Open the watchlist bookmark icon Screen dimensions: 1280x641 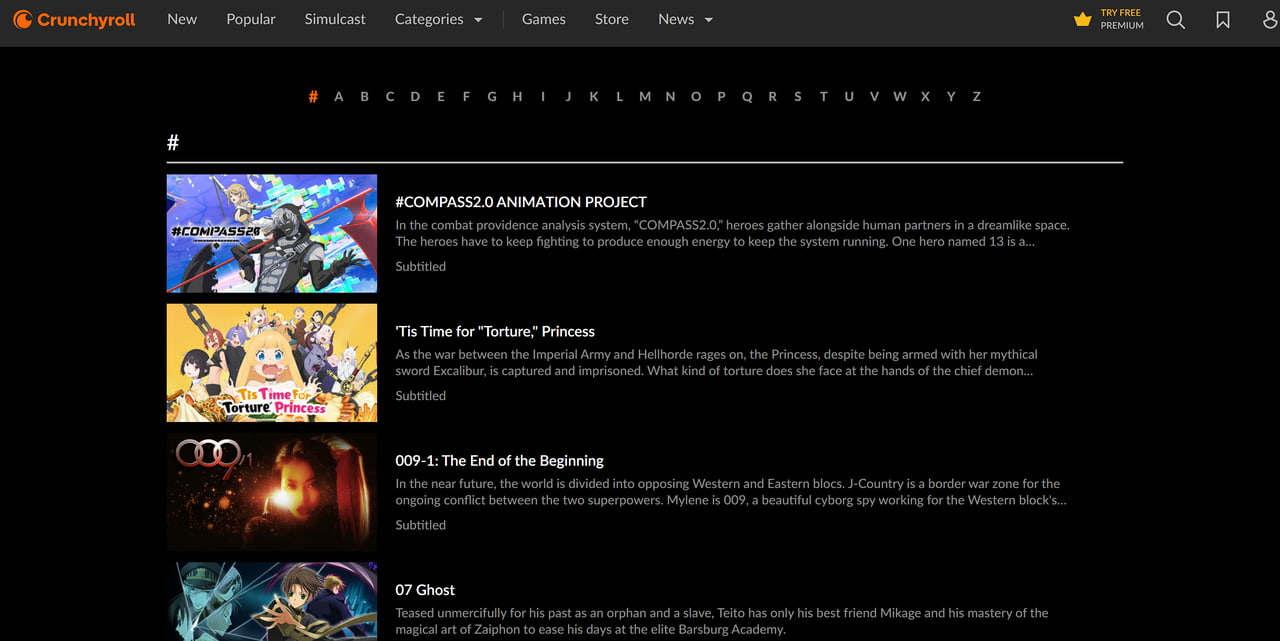pos(1223,19)
